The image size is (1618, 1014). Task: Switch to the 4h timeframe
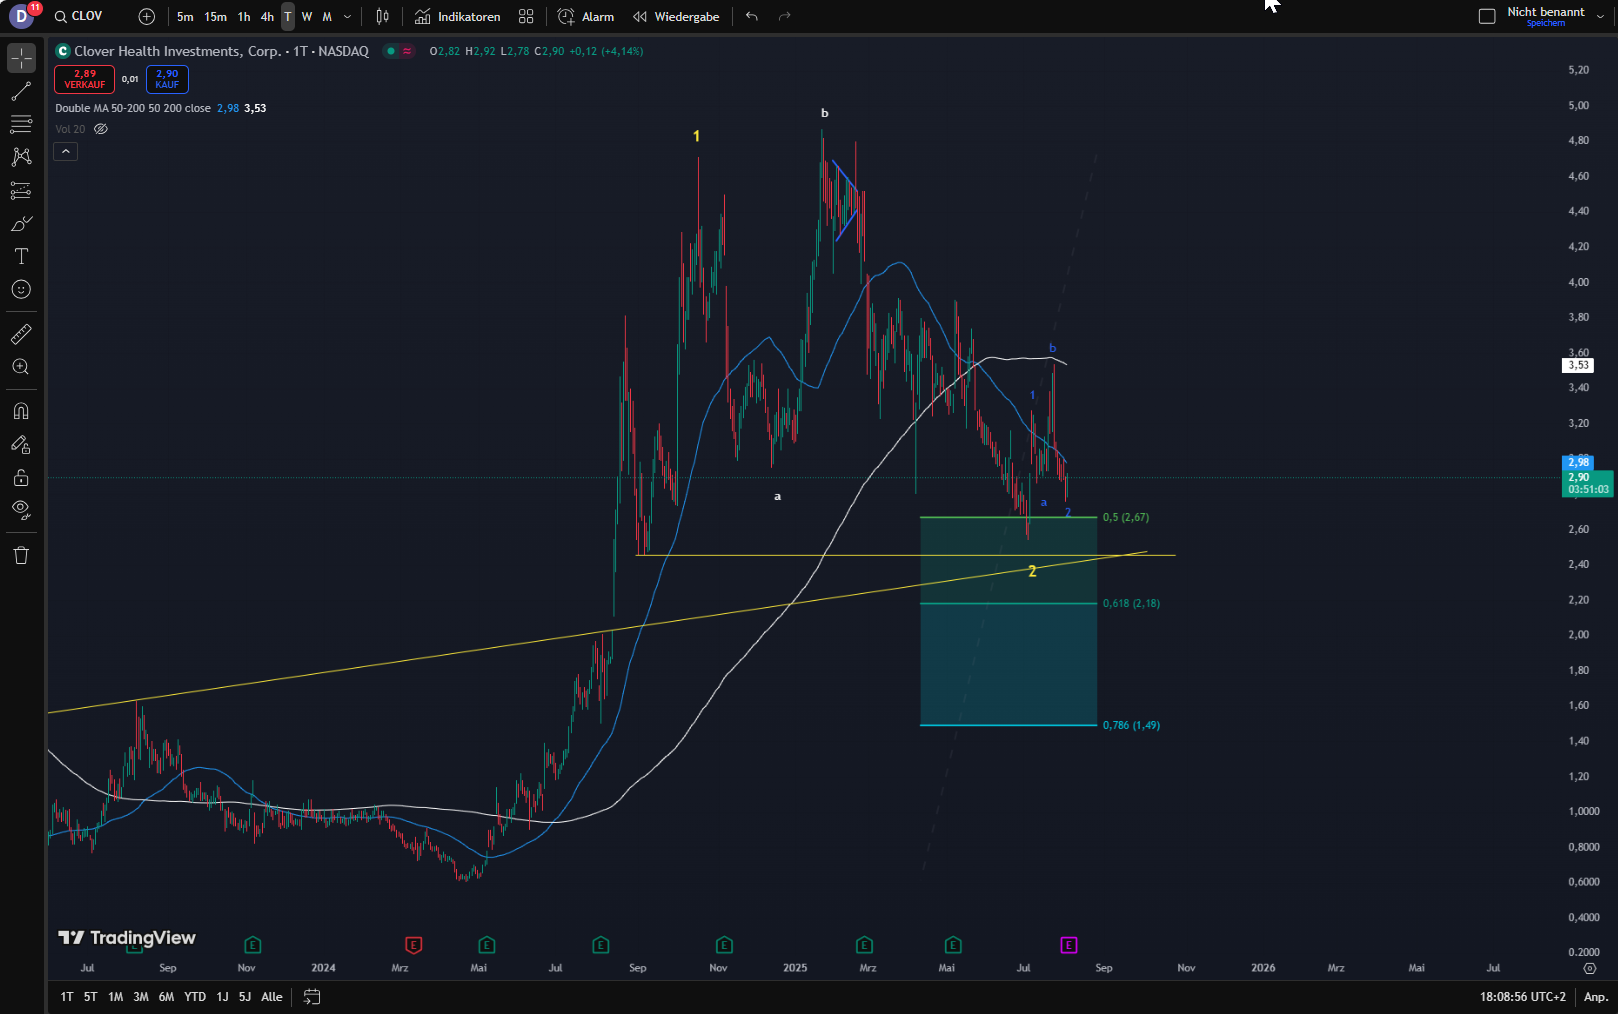[267, 17]
